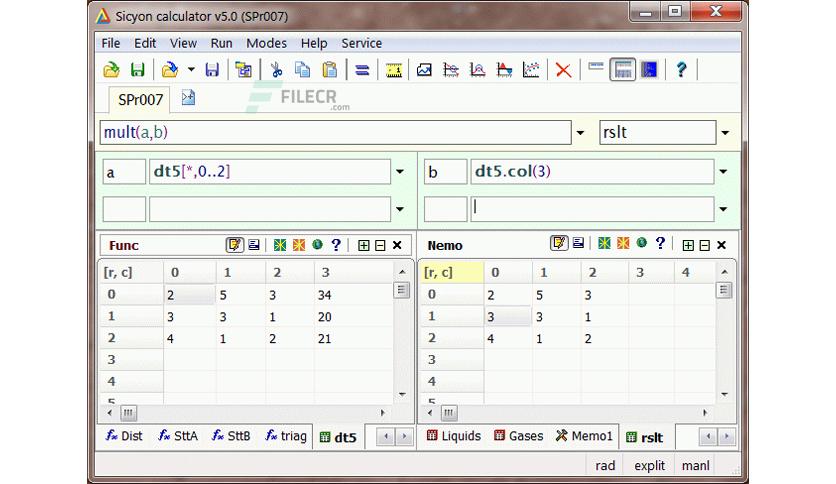Collapse the Nemo panel with minus button
This screenshot has height=484, width=836.
coord(705,245)
